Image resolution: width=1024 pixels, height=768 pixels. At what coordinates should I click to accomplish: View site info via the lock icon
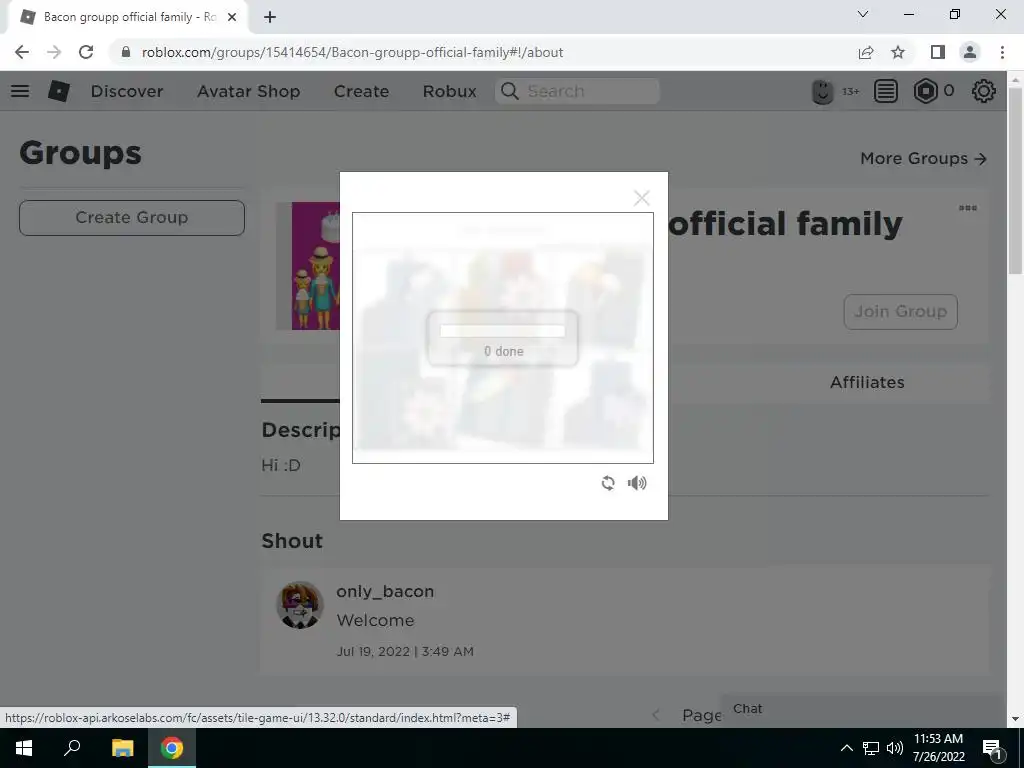pos(125,52)
